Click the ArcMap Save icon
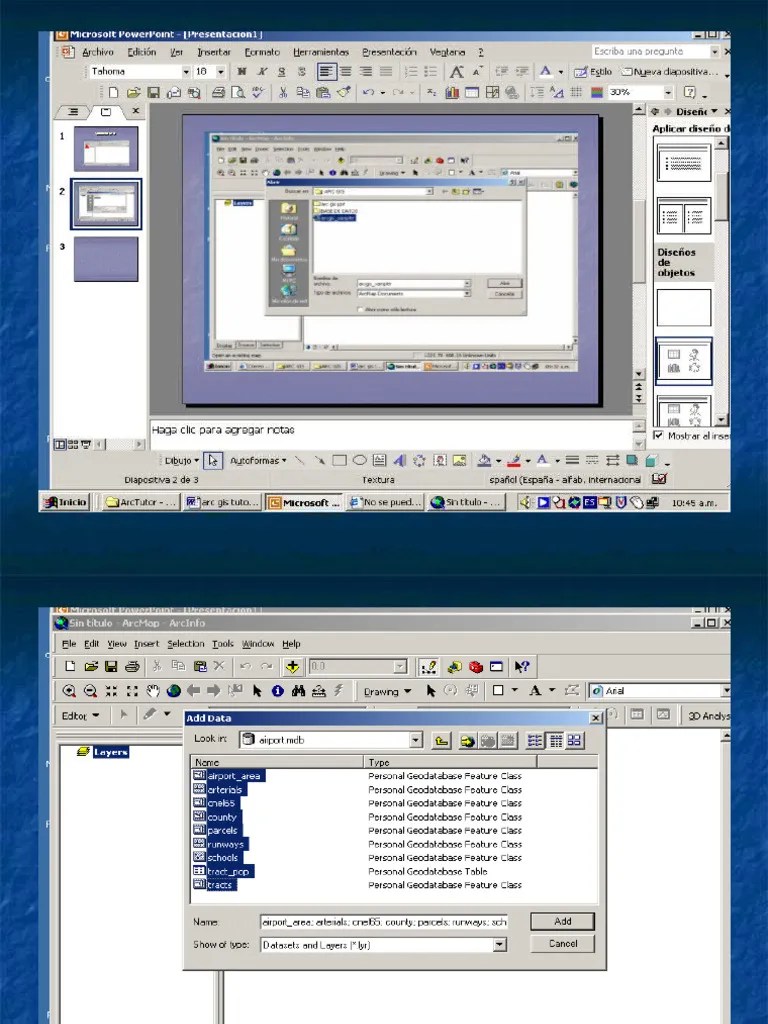Image resolution: width=768 pixels, height=1024 pixels. click(x=111, y=666)
